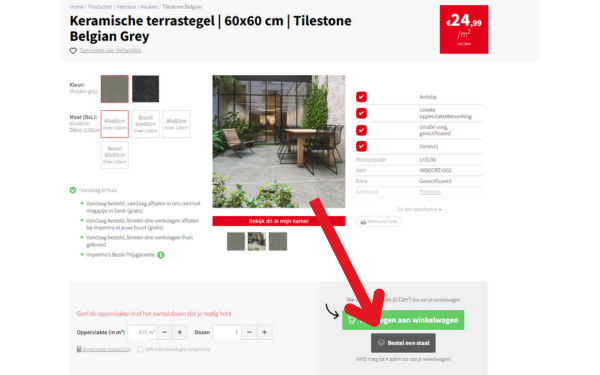The image size is (600, 375).
Task: Choose the Boord 80x80cm size option
Action: 115,155
